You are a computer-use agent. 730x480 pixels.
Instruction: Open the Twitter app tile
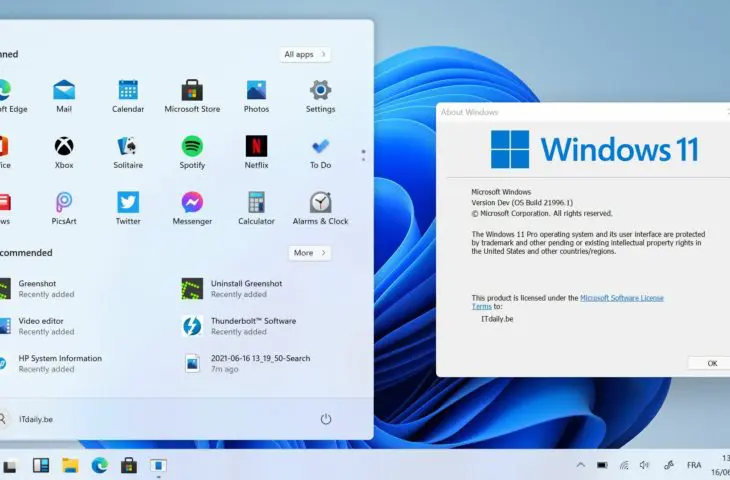[128, 209]
